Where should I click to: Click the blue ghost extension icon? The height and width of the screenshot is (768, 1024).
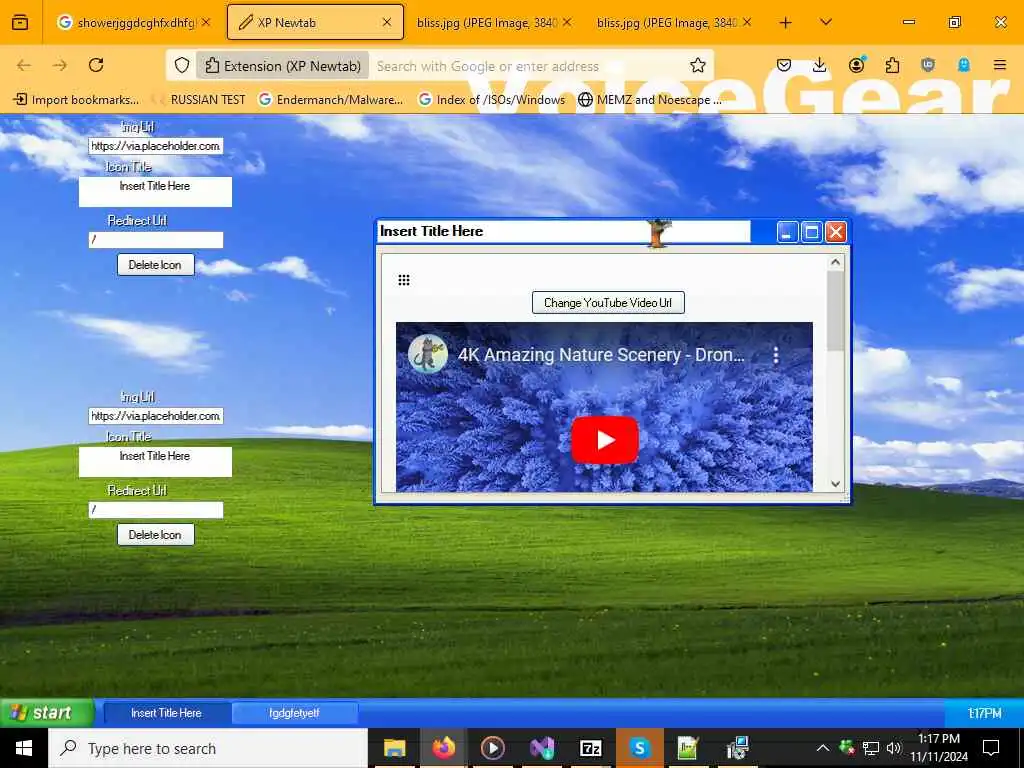(964, 65)
